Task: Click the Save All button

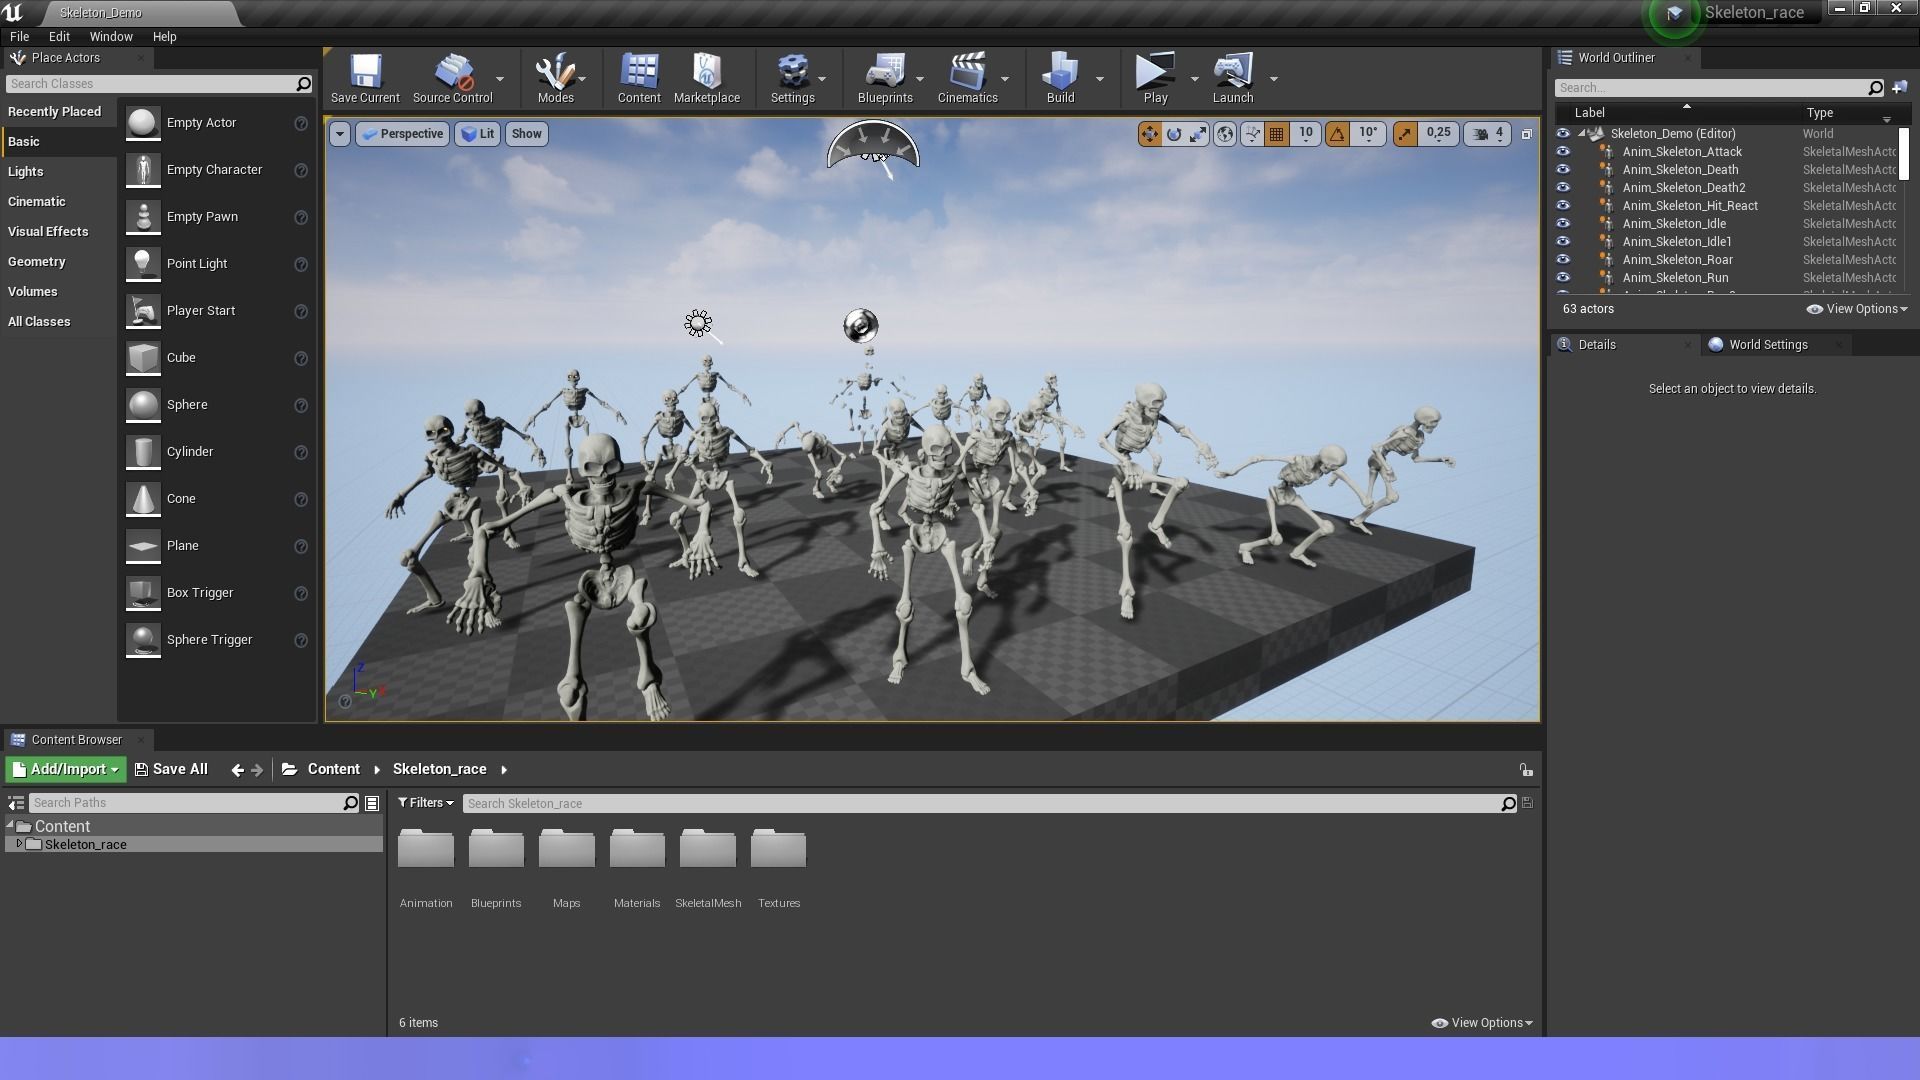Action: pyautogui.click(x=171, y=769)
